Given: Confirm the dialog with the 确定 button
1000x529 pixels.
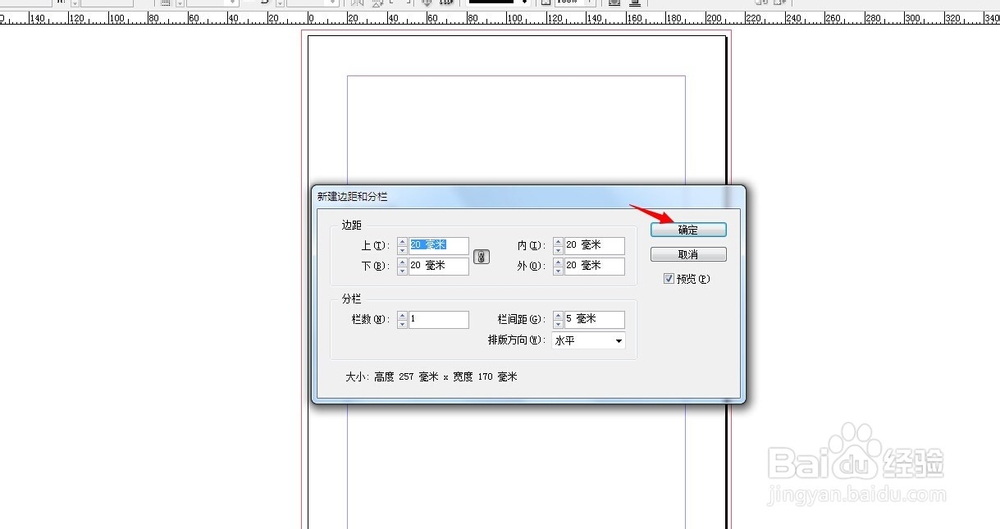Looking at the screenshot, I should (x=688, y=230).
